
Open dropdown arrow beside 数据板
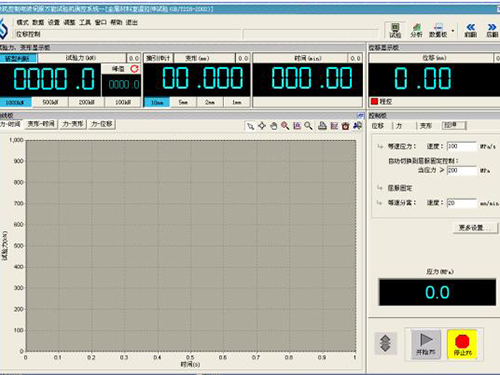click(x=453, y=31)
